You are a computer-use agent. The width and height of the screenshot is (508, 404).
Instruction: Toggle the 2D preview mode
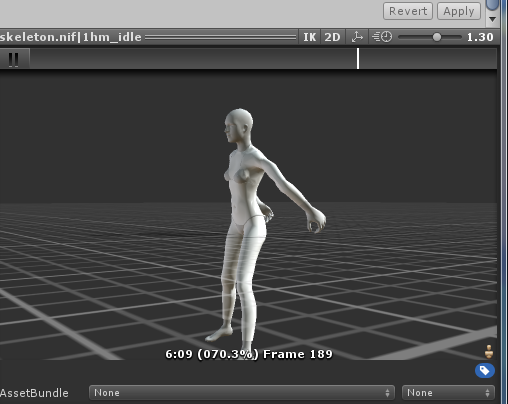tap(332, 37)
